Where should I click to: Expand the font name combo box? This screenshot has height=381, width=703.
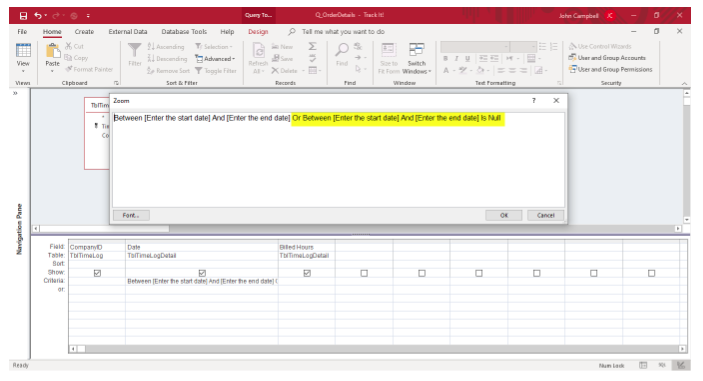point(506,47)
